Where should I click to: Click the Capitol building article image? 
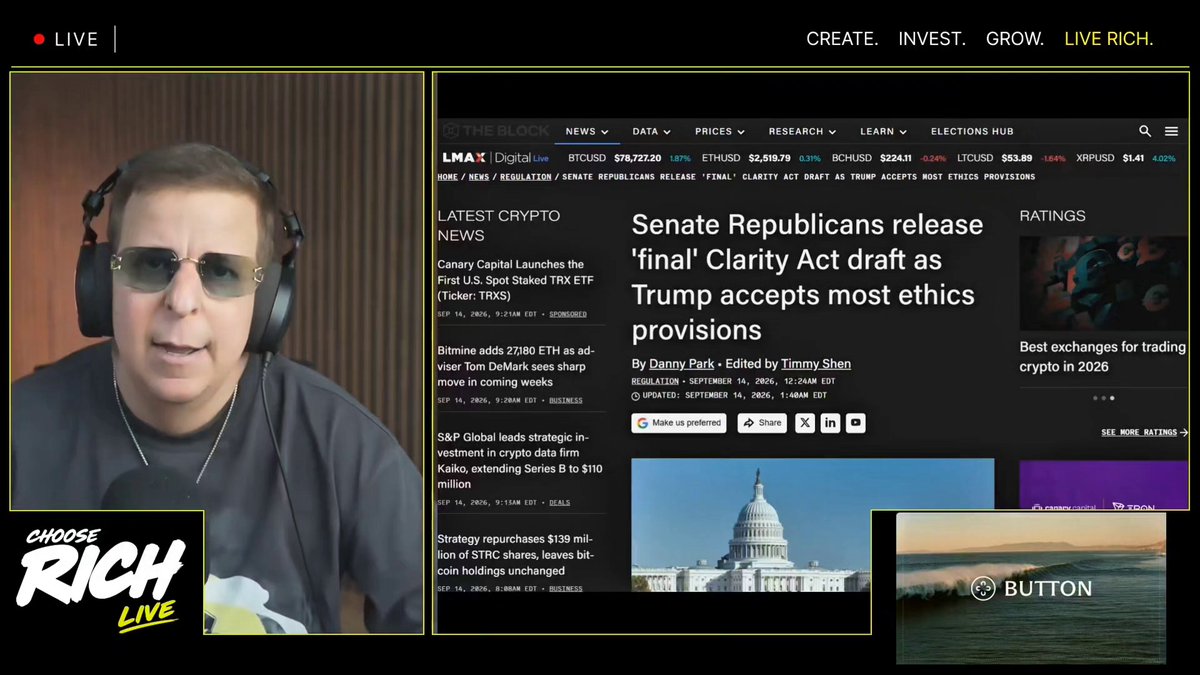tap(813, 525)
